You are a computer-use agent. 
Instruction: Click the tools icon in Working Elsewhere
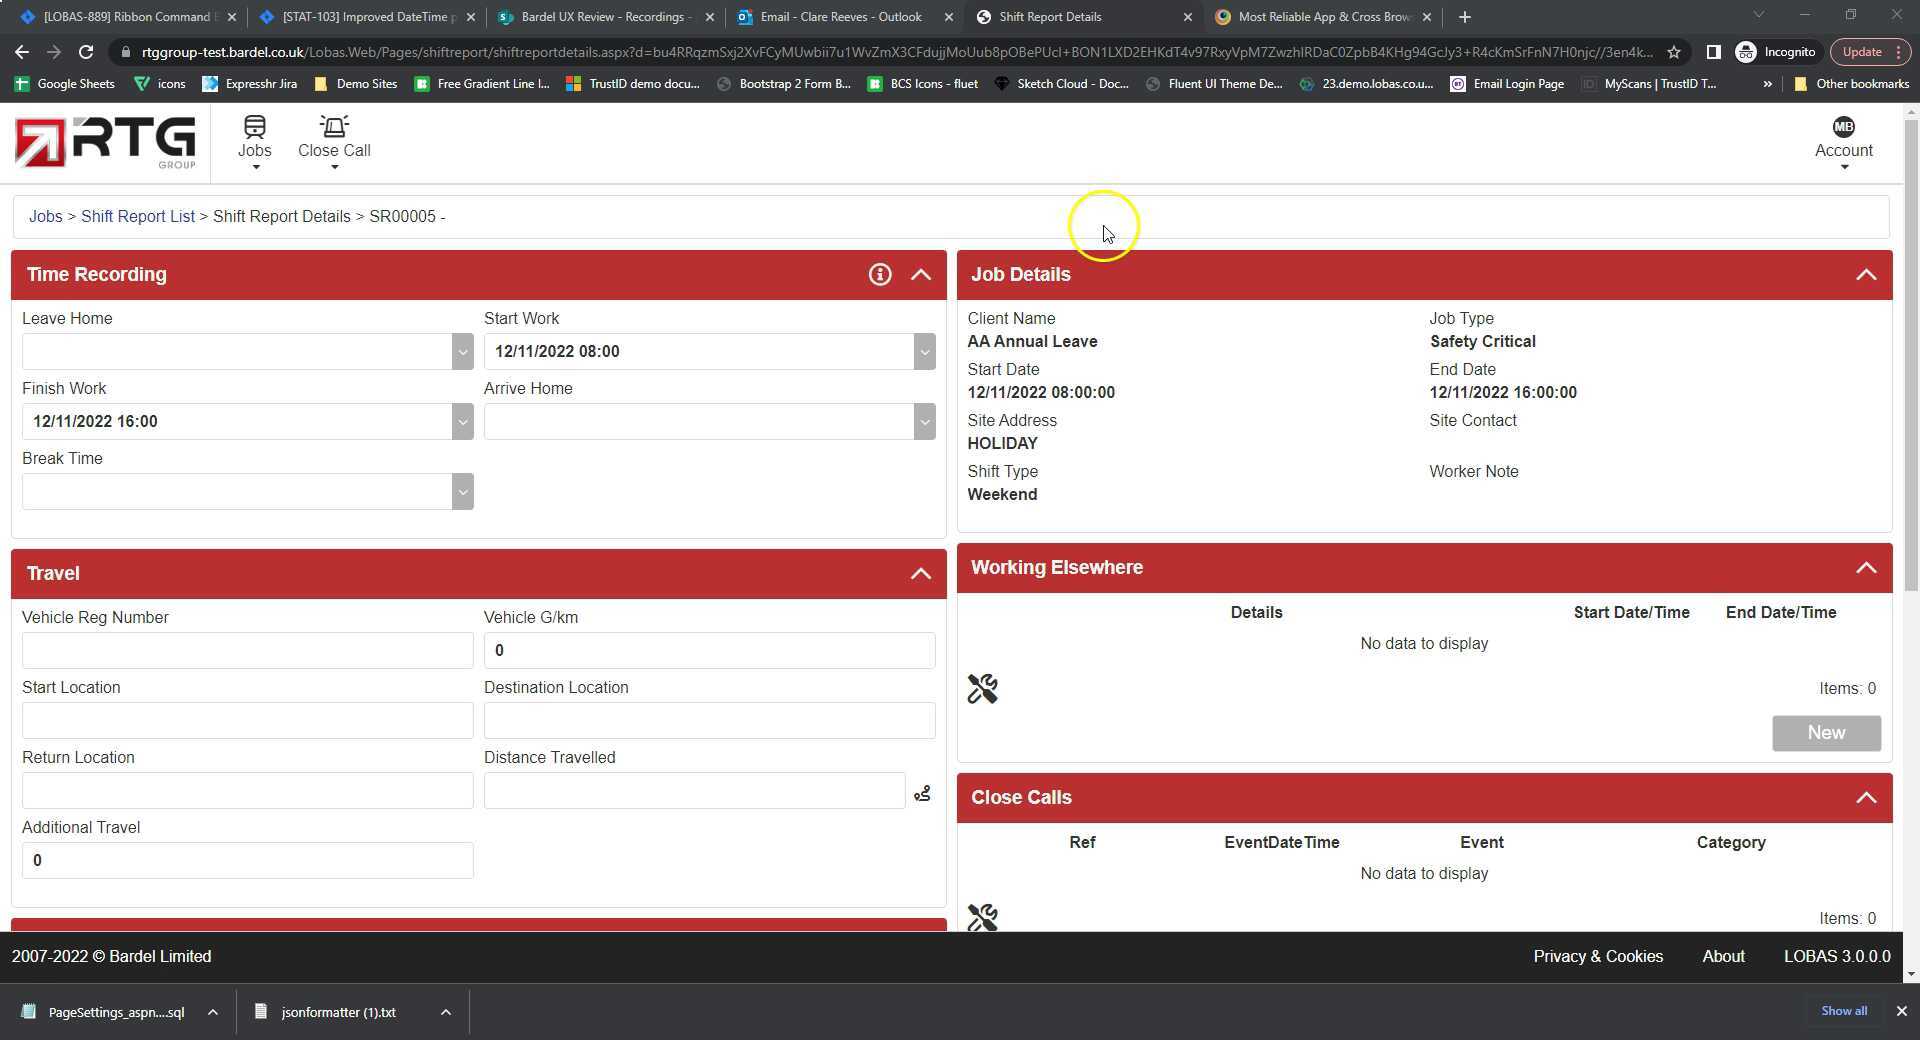pos(982,689)
